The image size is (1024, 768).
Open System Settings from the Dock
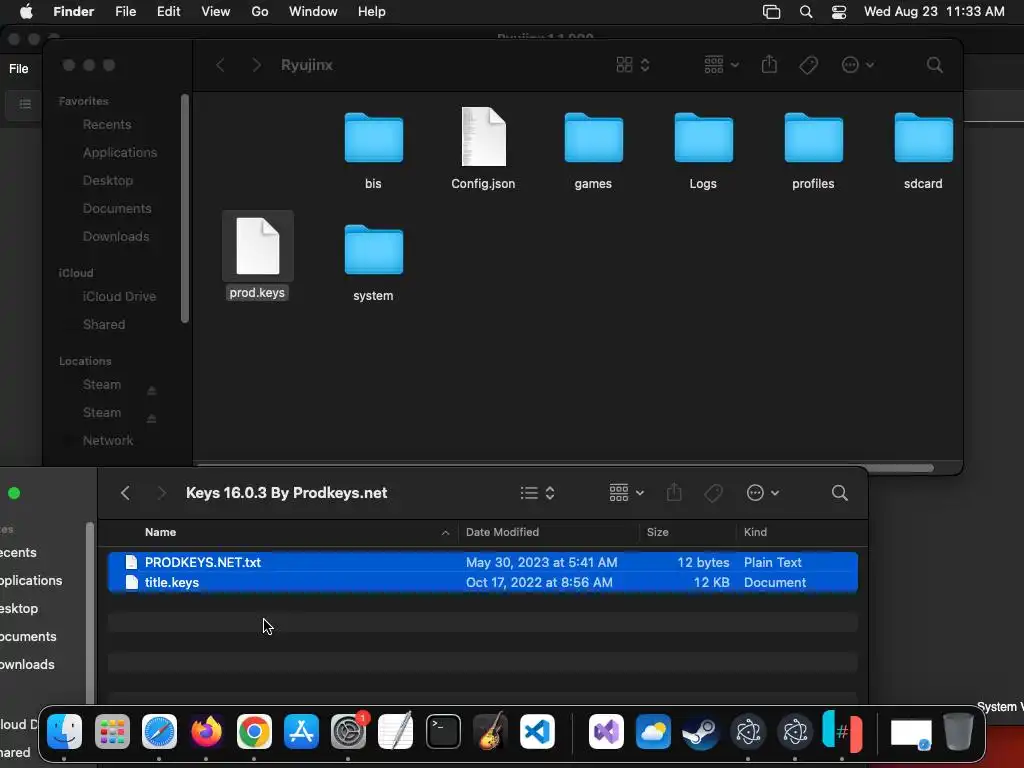click(348, 731)
